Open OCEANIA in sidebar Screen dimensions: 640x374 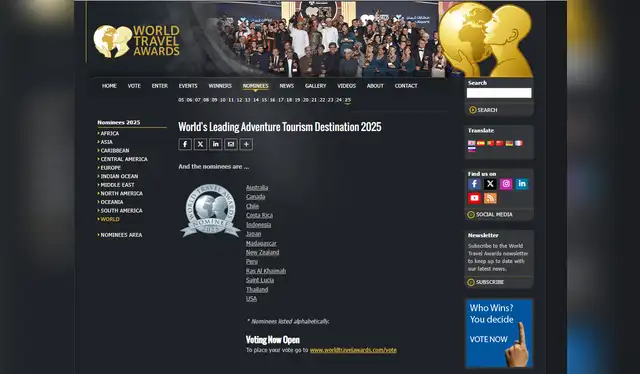(111, 202)
